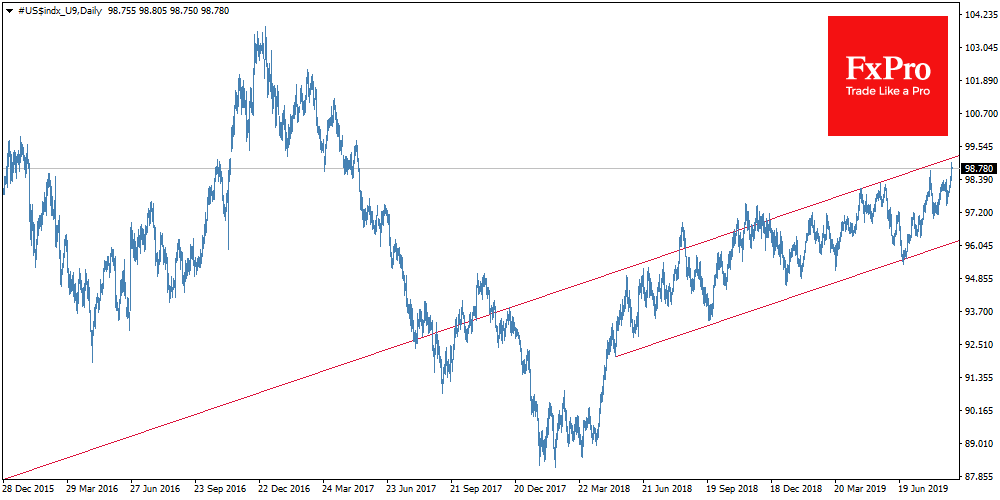Click the highlighted current price label 98.780
The width and height of the screenshot is (1000, 500).
pos(979,168)
